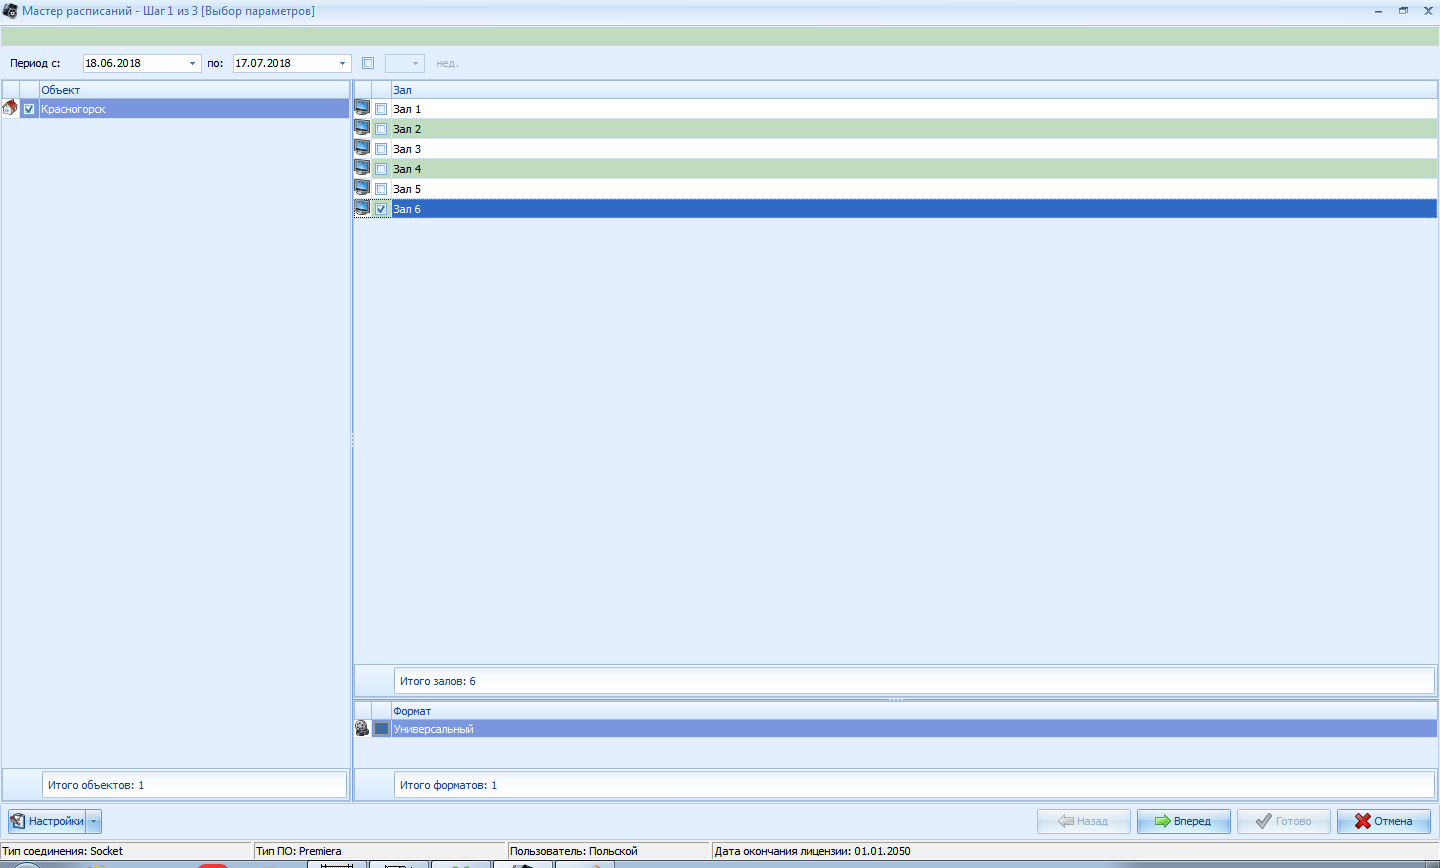Cancel the wizard with Отмена
1440x868 pixels.
point(1384,821)
